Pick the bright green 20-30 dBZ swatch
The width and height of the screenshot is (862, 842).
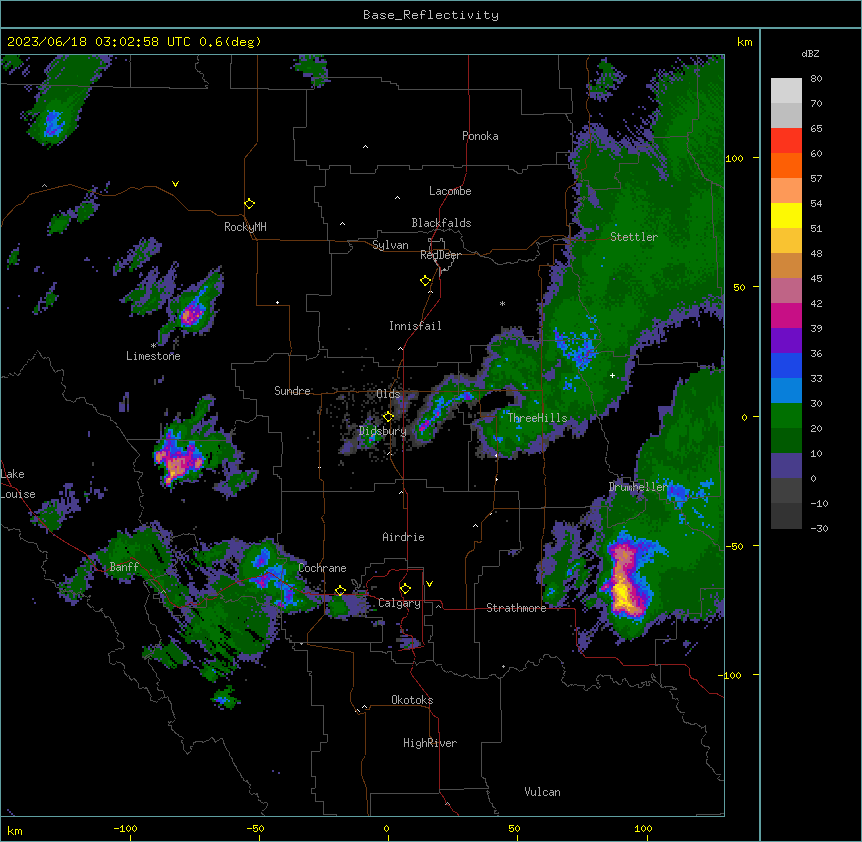[786, 416]
